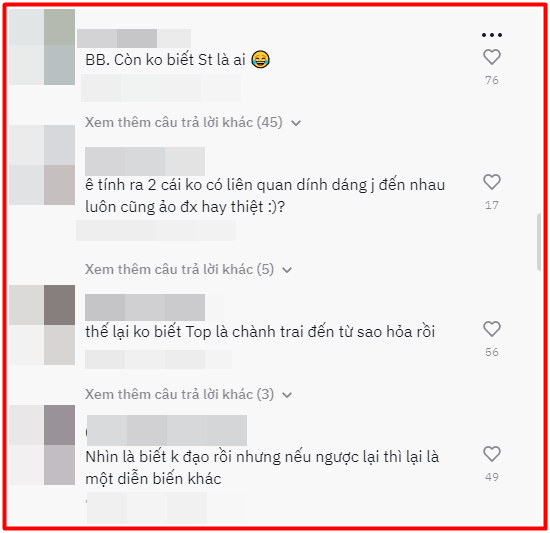Click like count 76 under the heart

492,80
